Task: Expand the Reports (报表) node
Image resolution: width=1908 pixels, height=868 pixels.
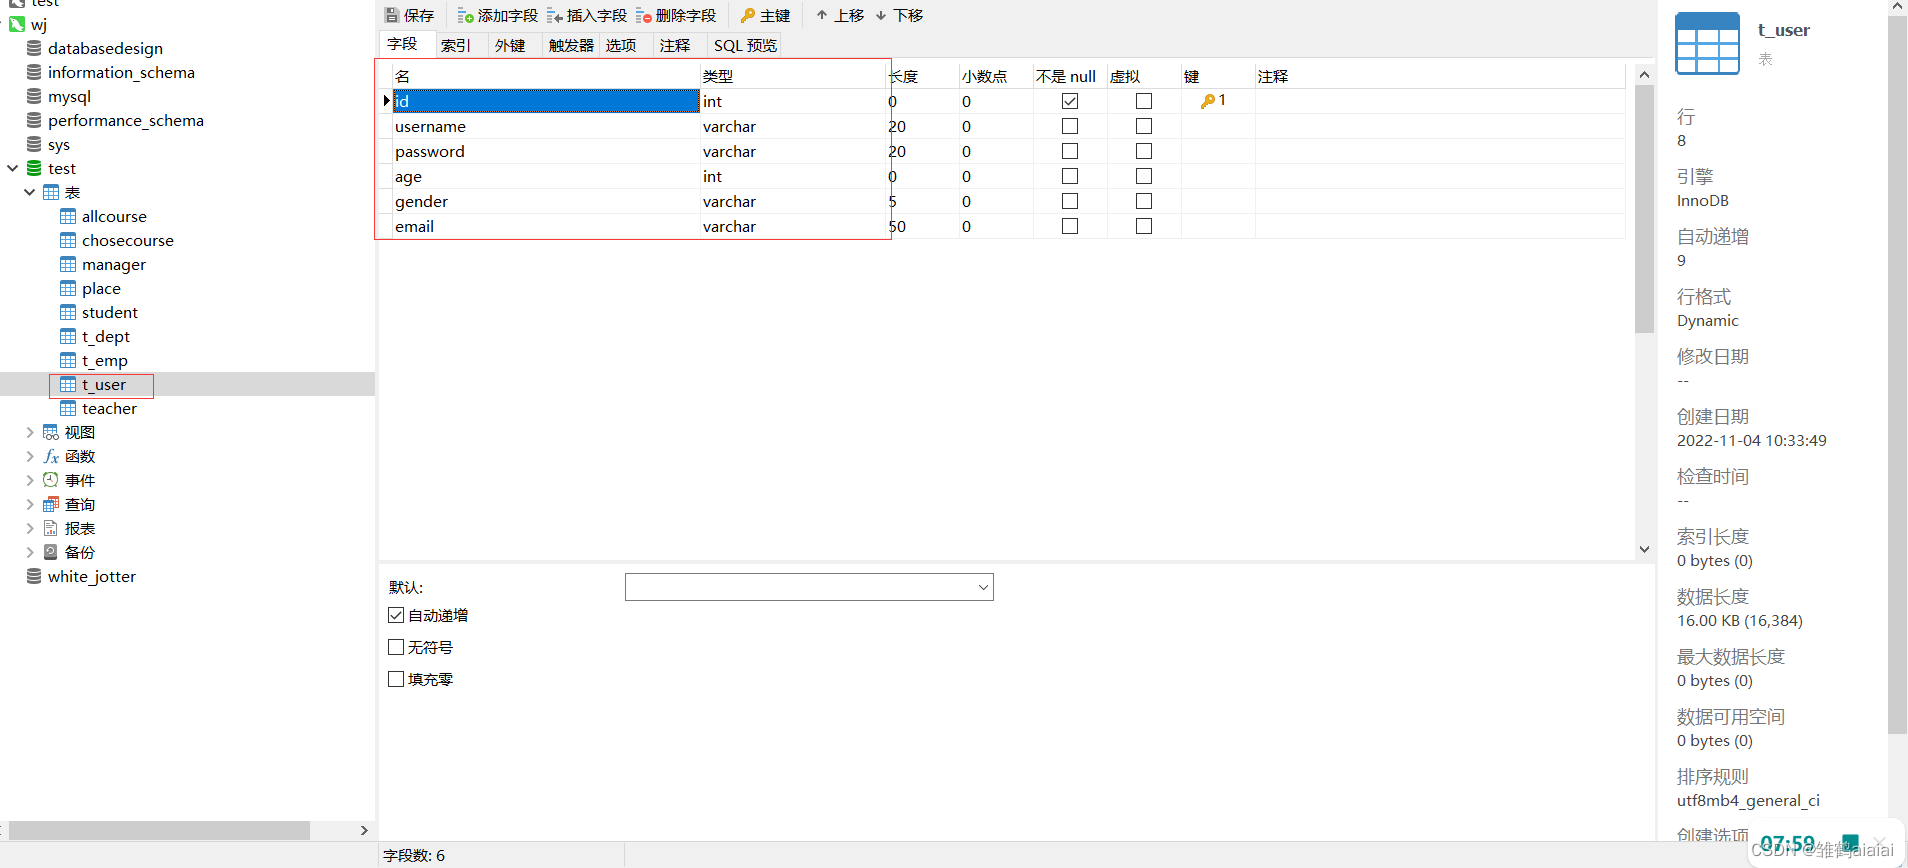Action: point(30,528)
